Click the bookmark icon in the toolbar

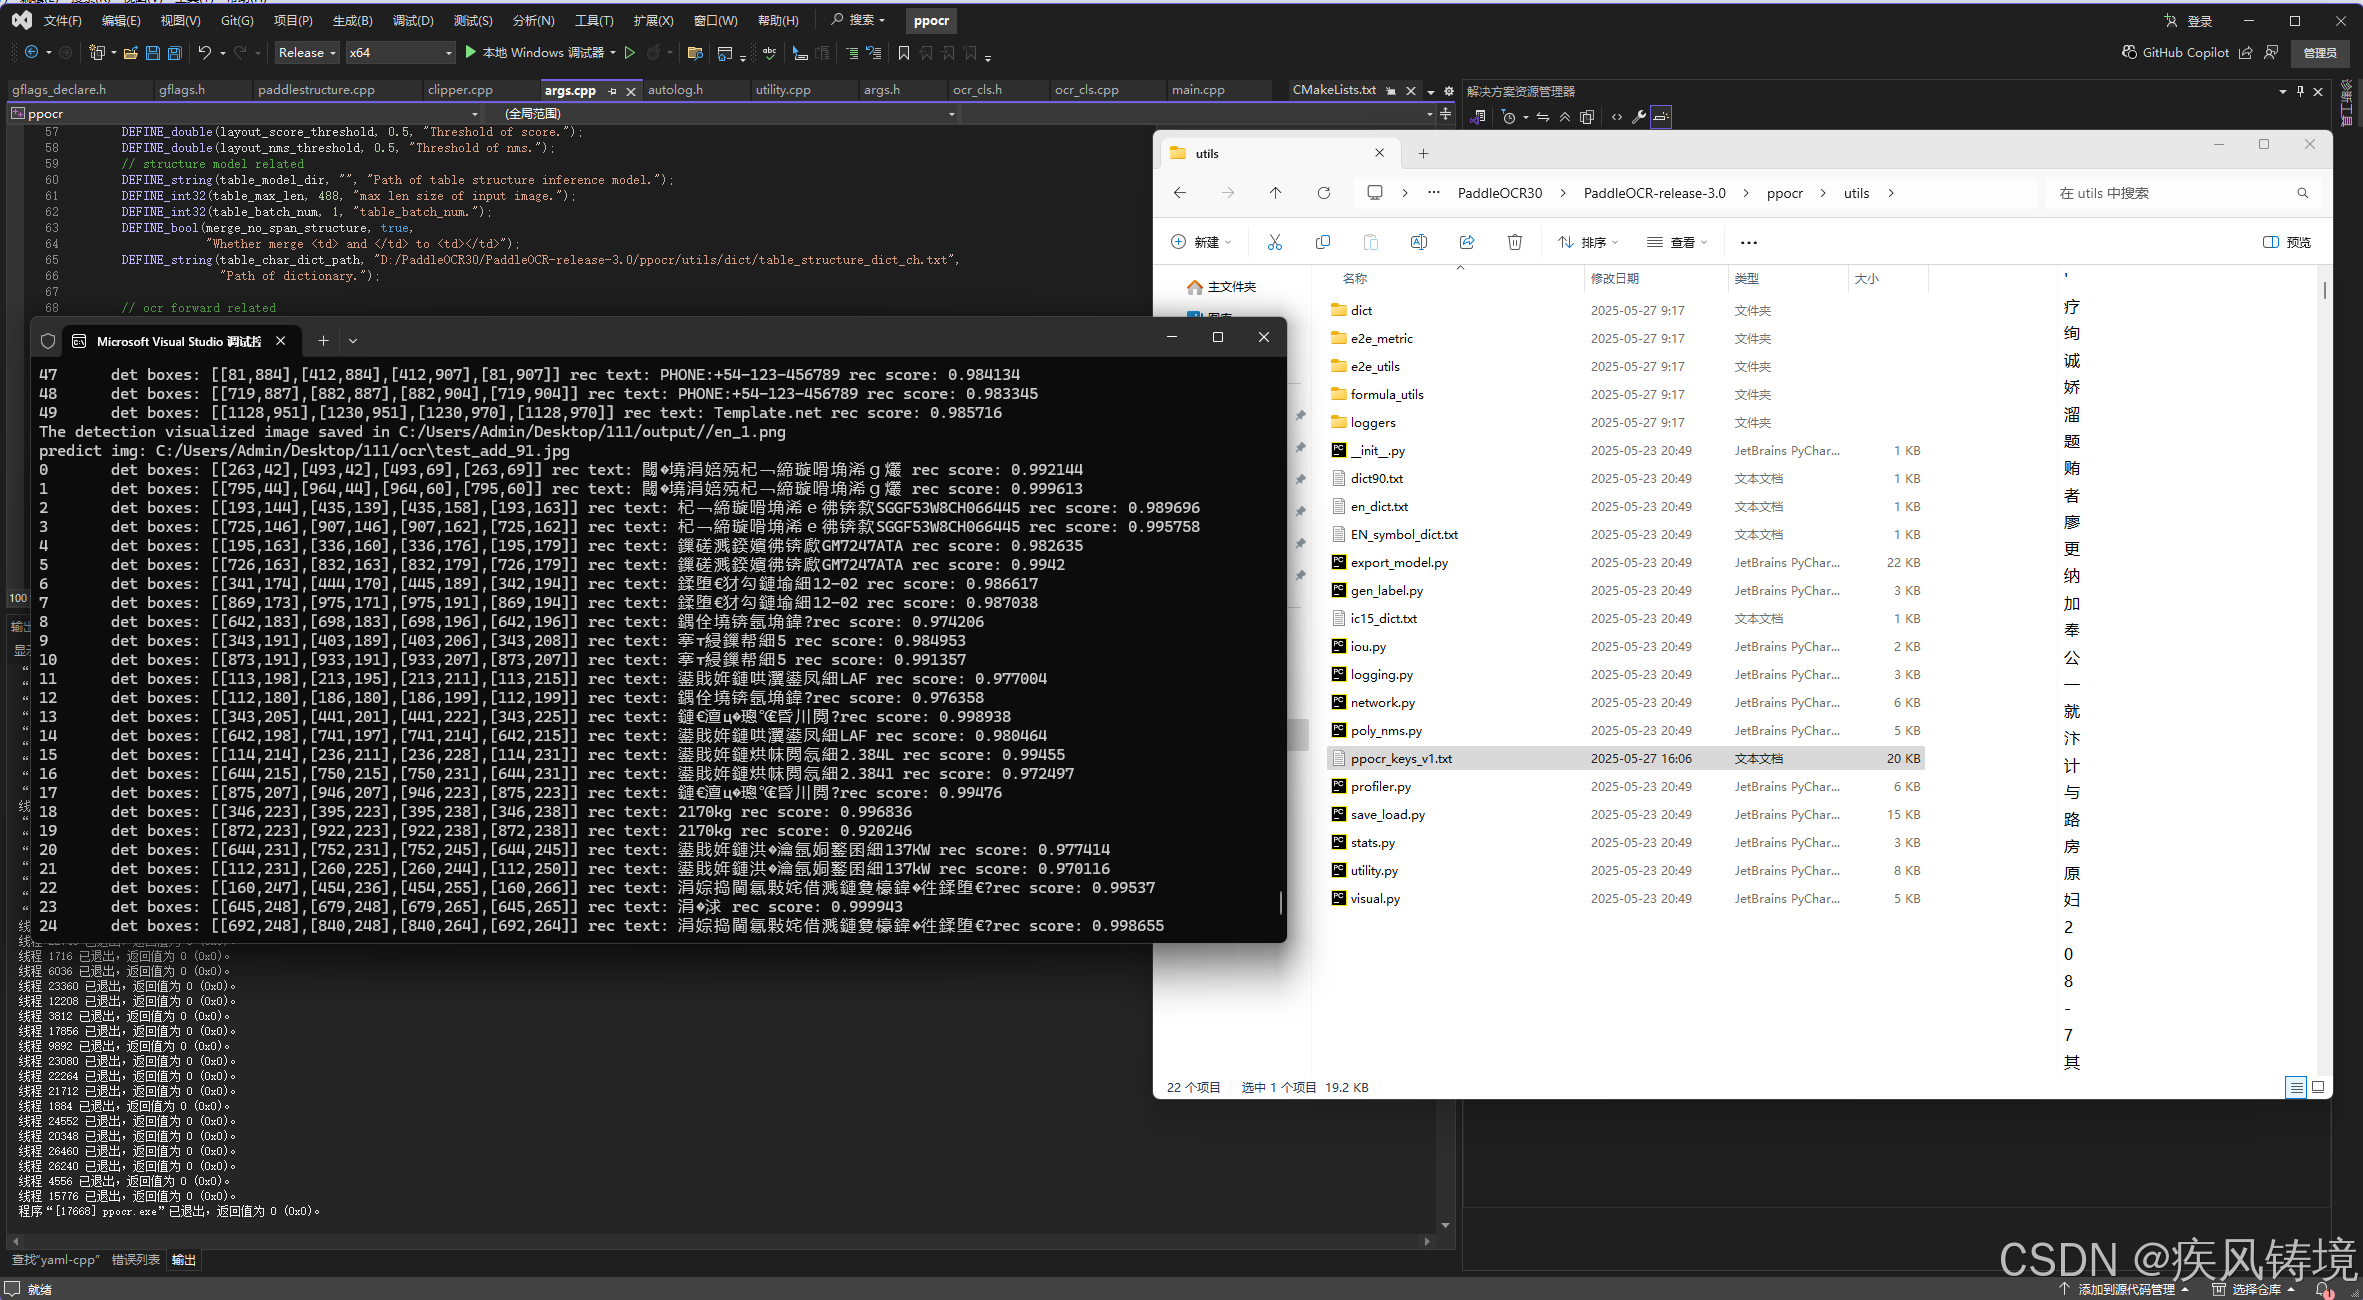[x=904, y=53]
